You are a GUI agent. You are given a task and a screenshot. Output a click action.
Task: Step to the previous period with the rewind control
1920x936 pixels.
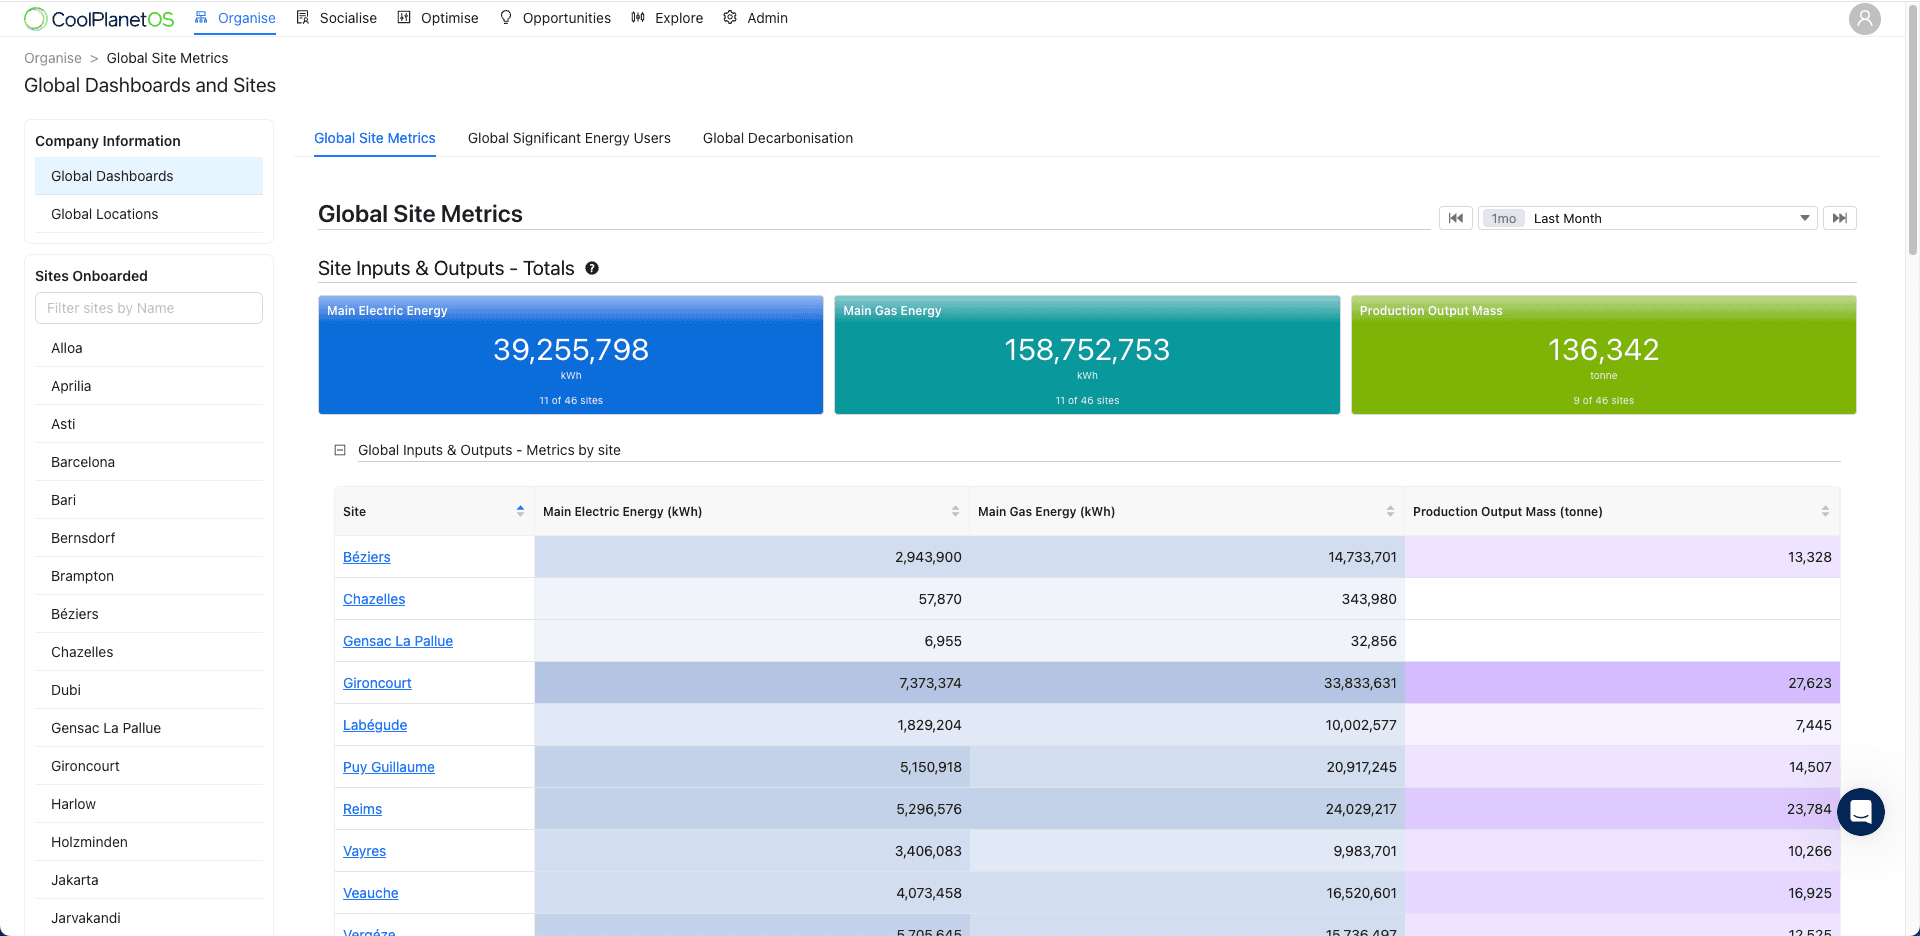pyautogui.click(x=1456, y=217)
